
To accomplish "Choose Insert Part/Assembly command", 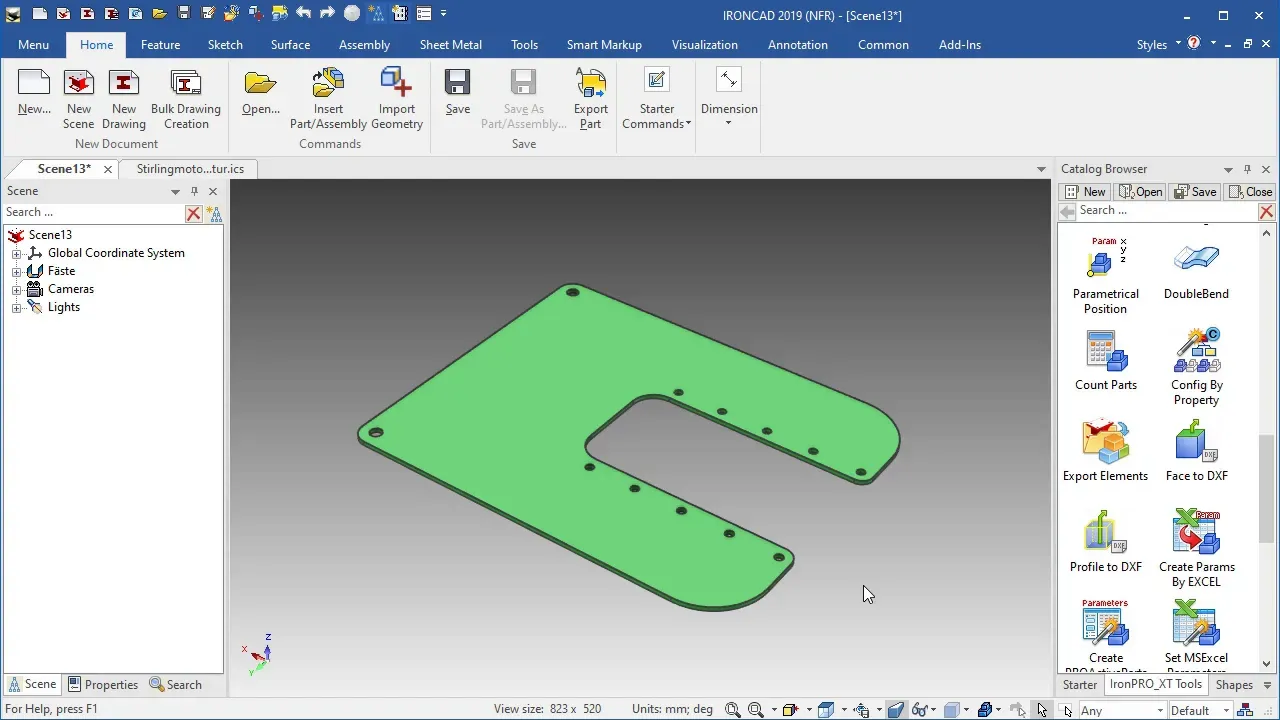I will [328, 99].
